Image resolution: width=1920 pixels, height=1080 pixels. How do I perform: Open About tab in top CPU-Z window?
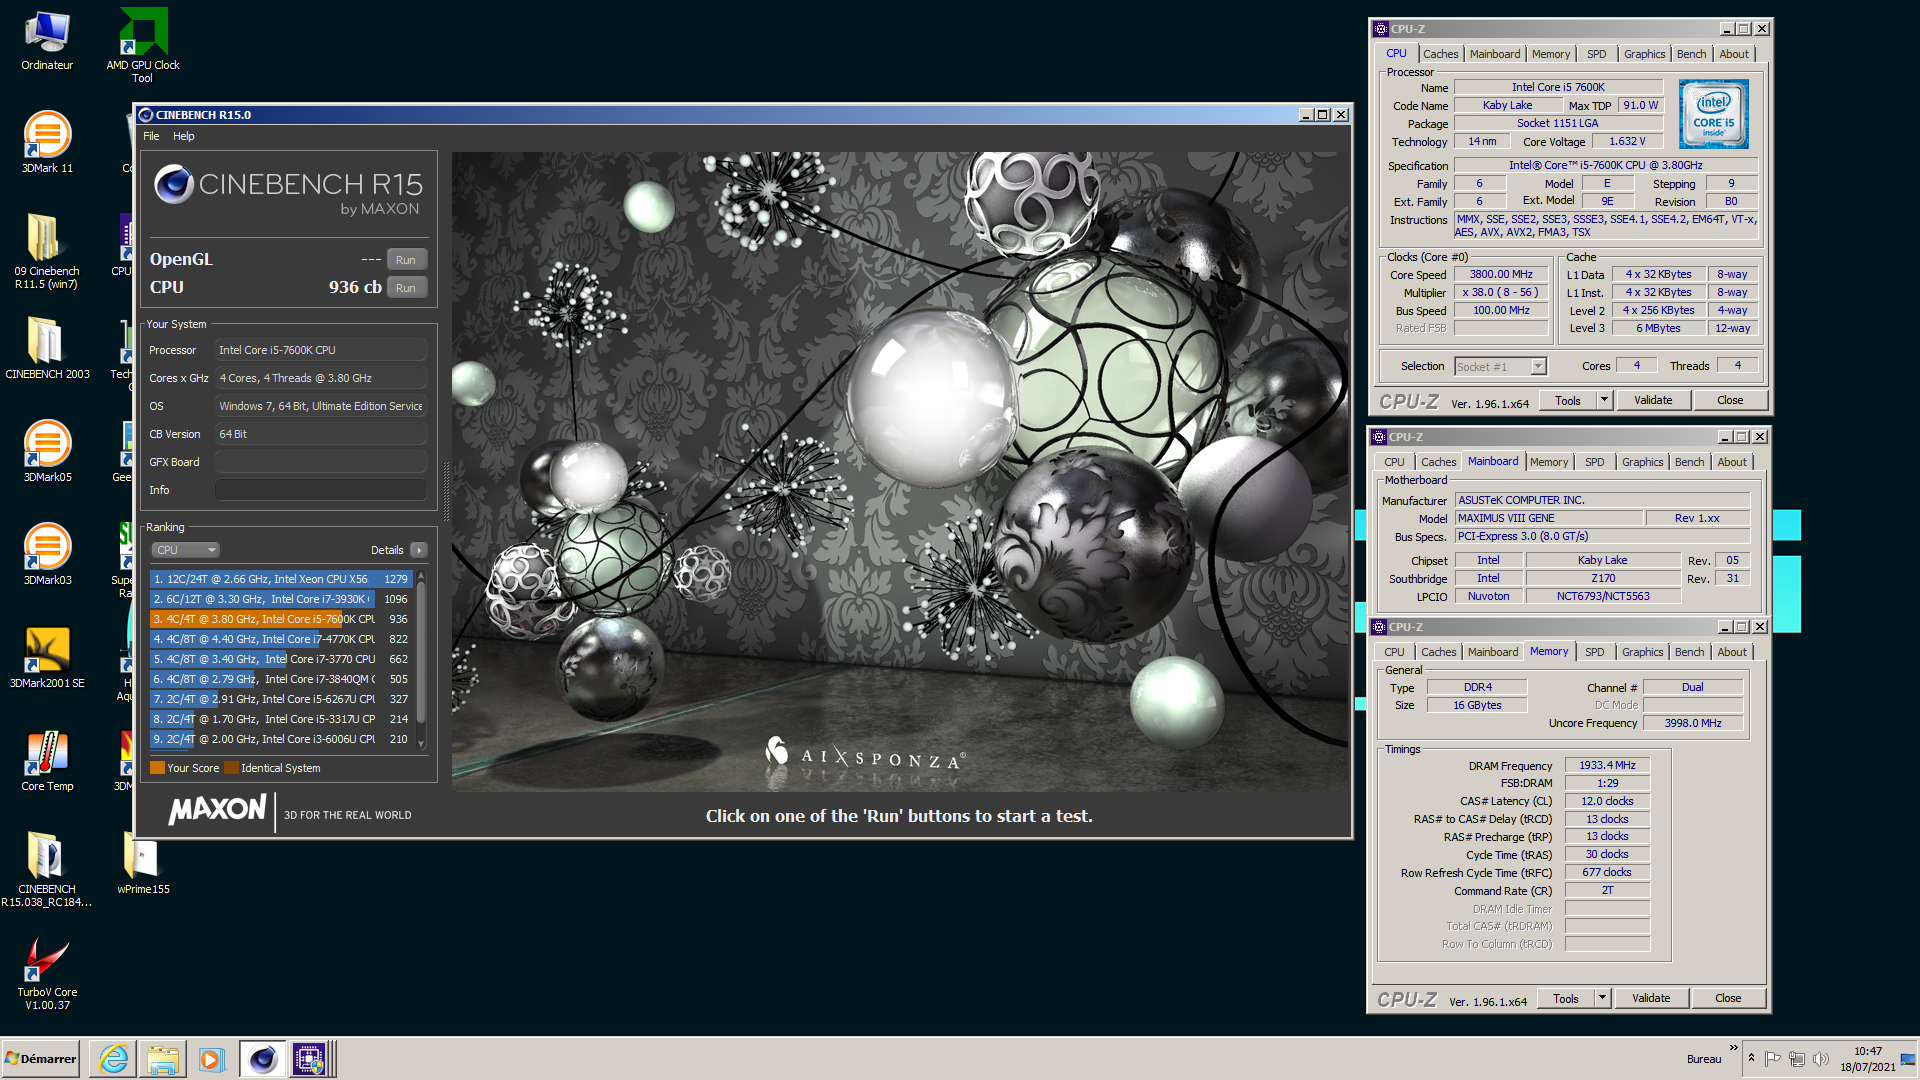pos(1734,54)
